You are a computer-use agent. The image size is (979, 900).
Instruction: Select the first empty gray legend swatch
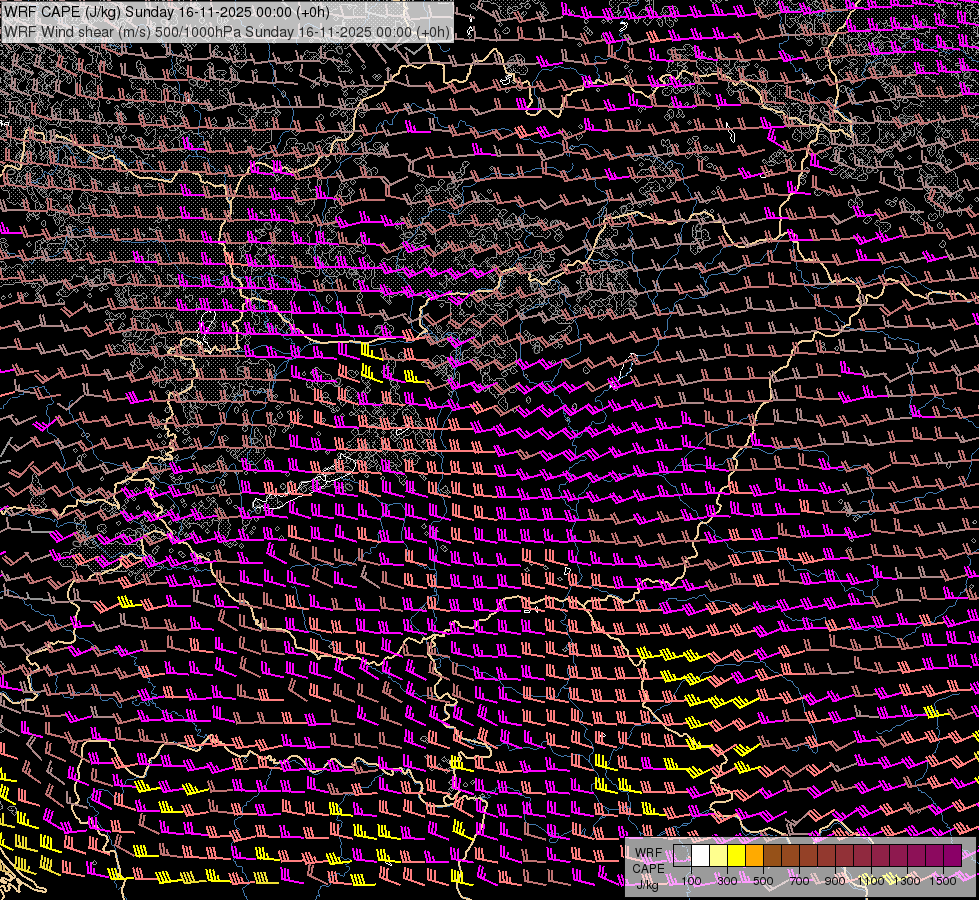point(682,855)
